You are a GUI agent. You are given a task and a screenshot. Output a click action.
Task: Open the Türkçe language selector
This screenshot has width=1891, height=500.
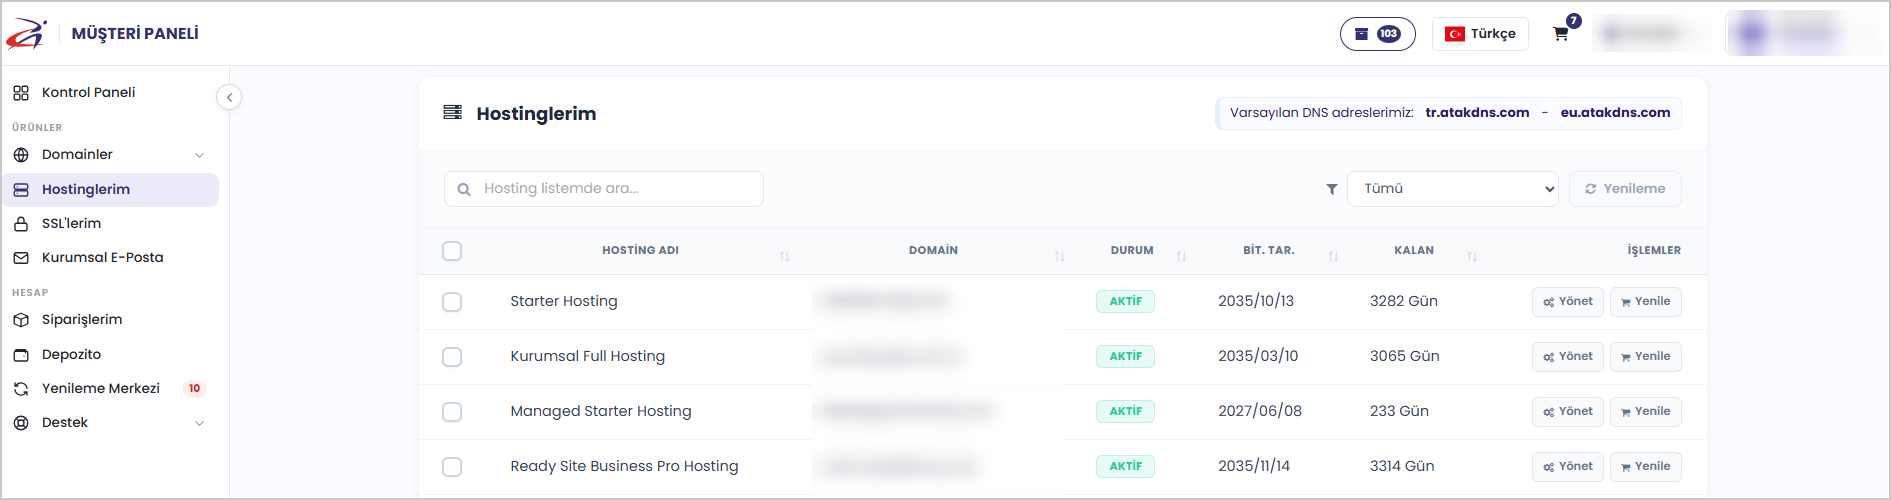pyautogui.click(x=1480, y=34)
